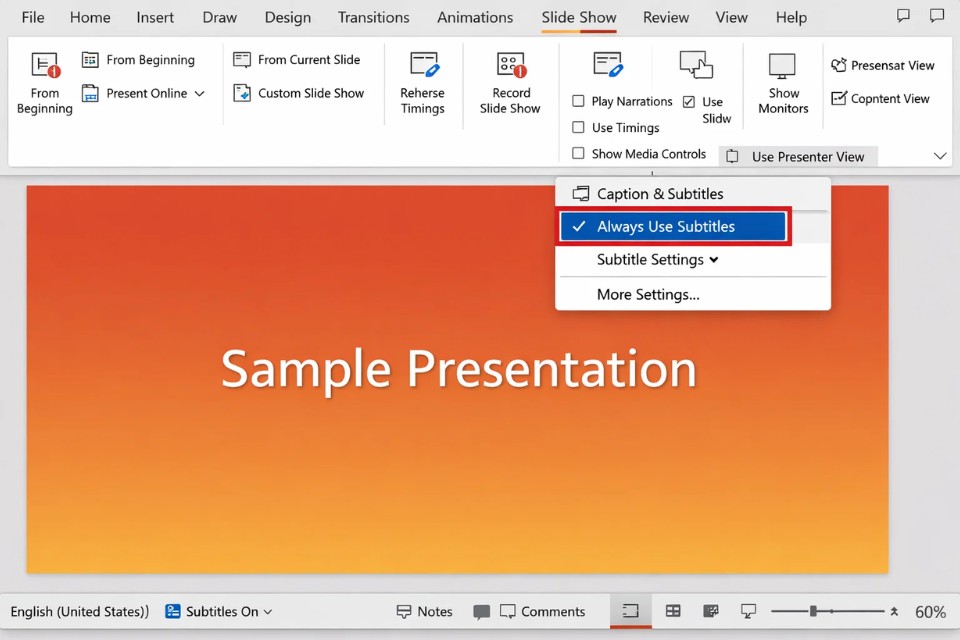The image size is (960, 640).
Task: Expand the Present Online dropdown
Action: click(x=199, y=93)
